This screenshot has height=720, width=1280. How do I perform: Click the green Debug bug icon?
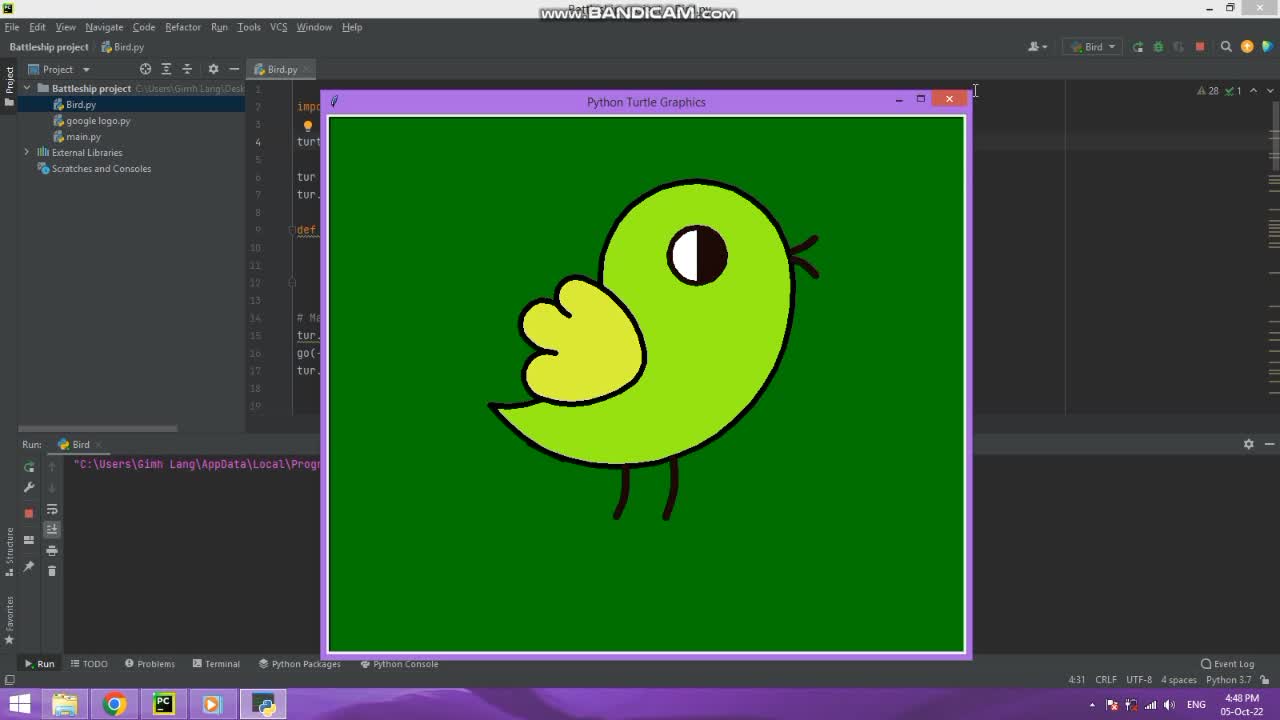tap(1158, 47)
